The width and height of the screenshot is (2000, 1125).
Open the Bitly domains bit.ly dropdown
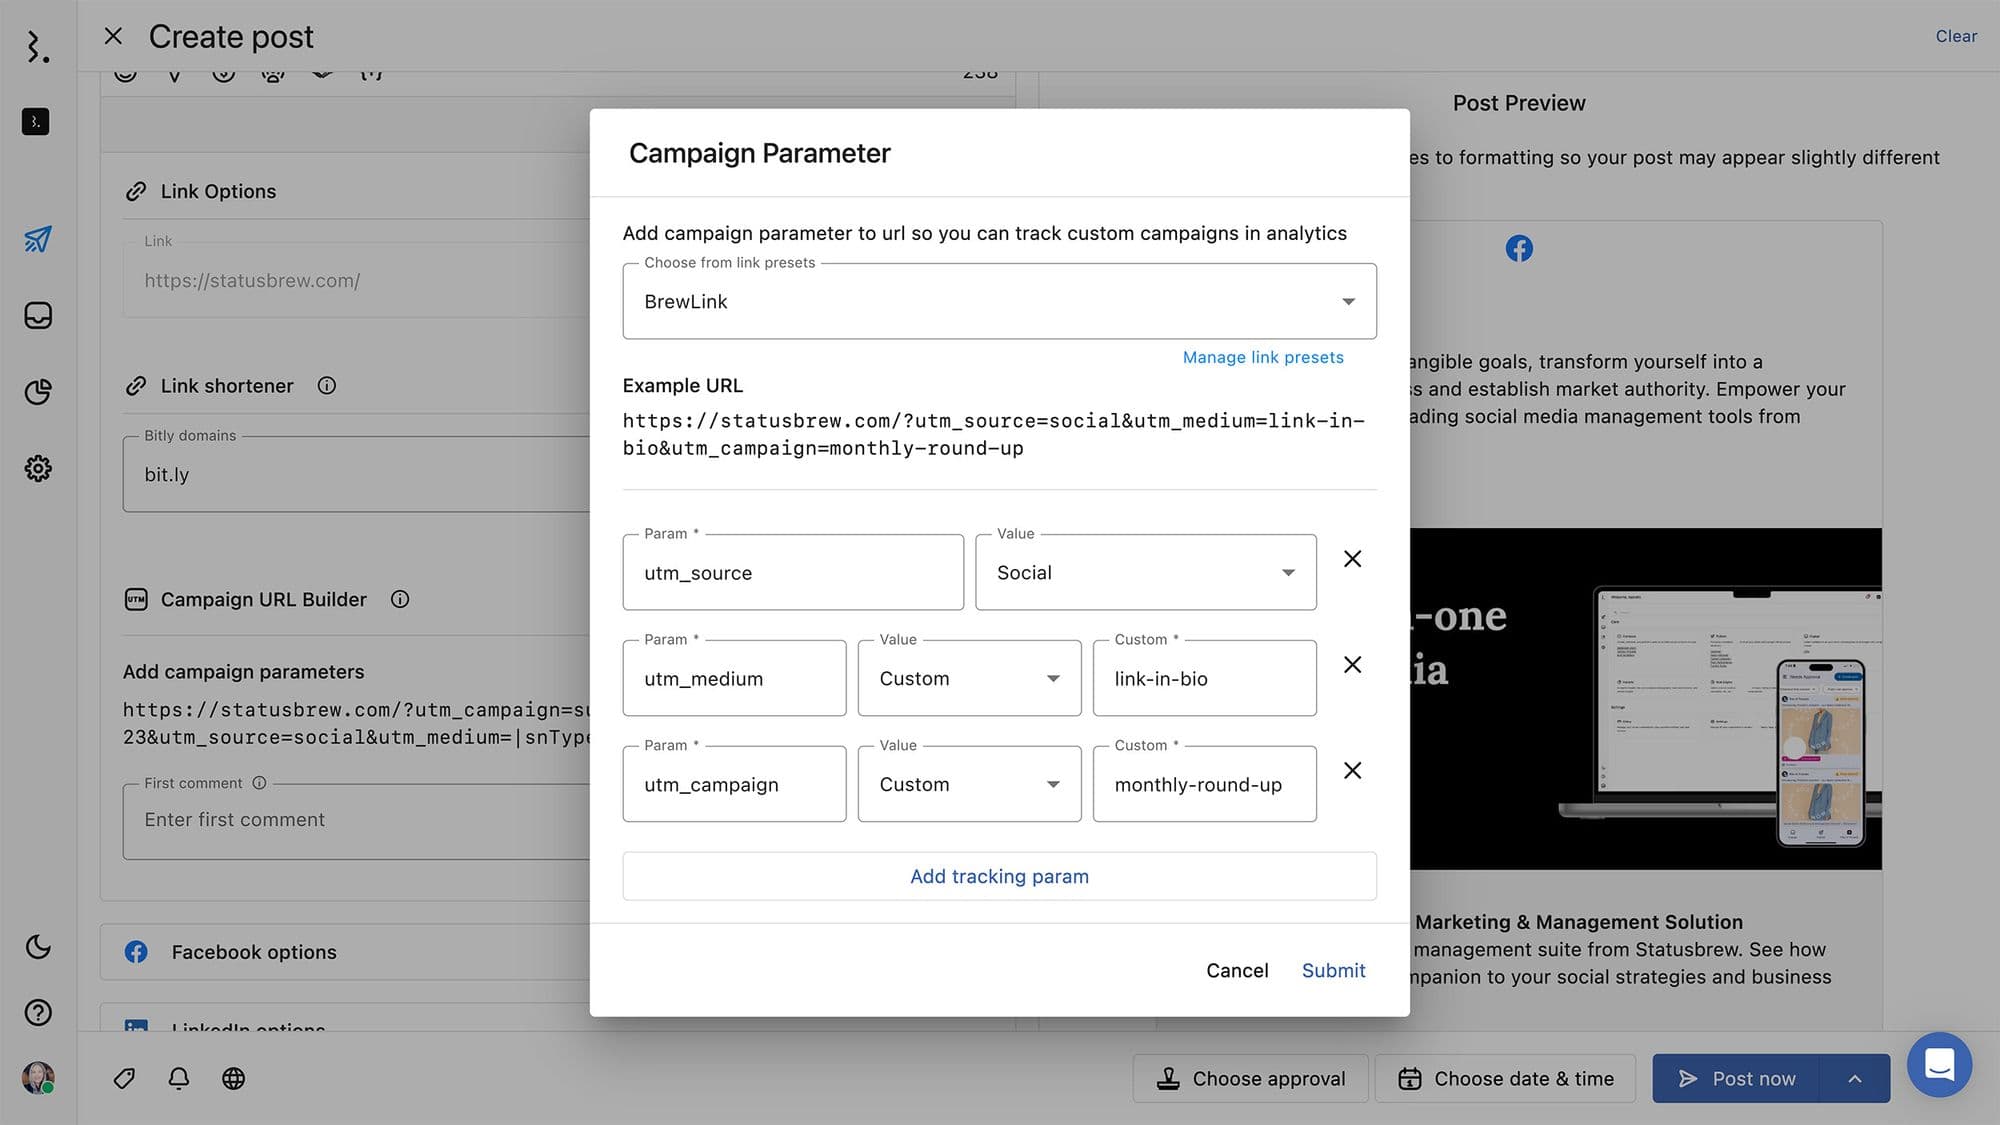pos(356,474)
